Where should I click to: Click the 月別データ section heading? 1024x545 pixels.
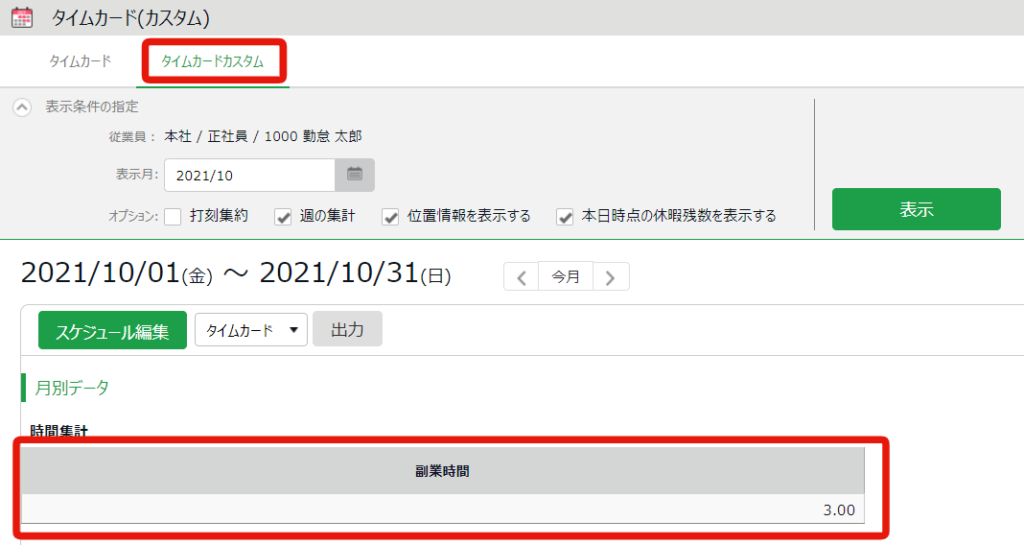pyautogui.click(x=72, y=388)
